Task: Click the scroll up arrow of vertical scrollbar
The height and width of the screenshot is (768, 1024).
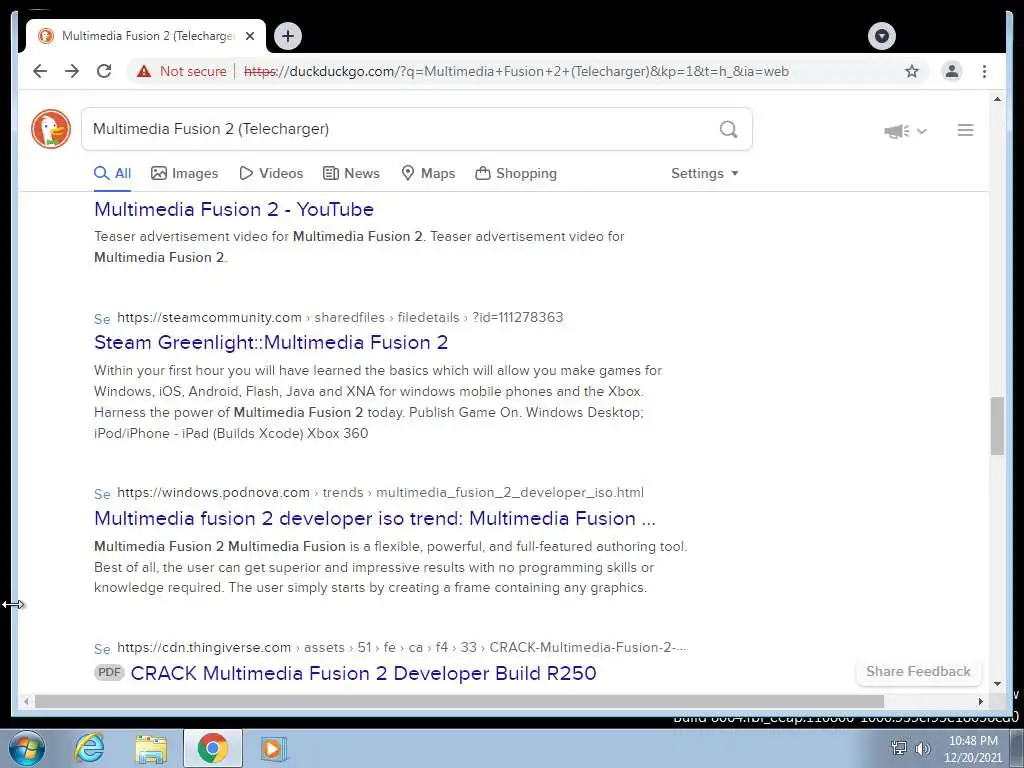Action: point(997,99)
